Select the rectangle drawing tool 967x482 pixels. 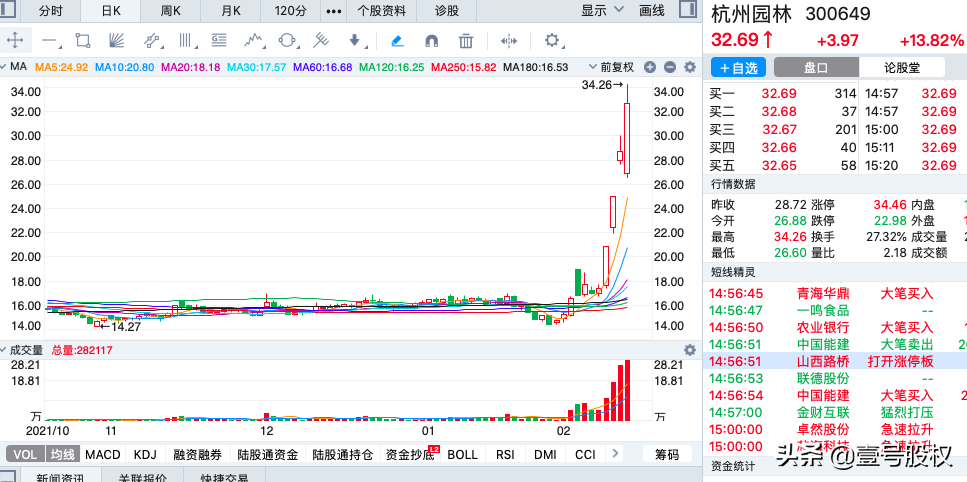(x=83, y=41)
